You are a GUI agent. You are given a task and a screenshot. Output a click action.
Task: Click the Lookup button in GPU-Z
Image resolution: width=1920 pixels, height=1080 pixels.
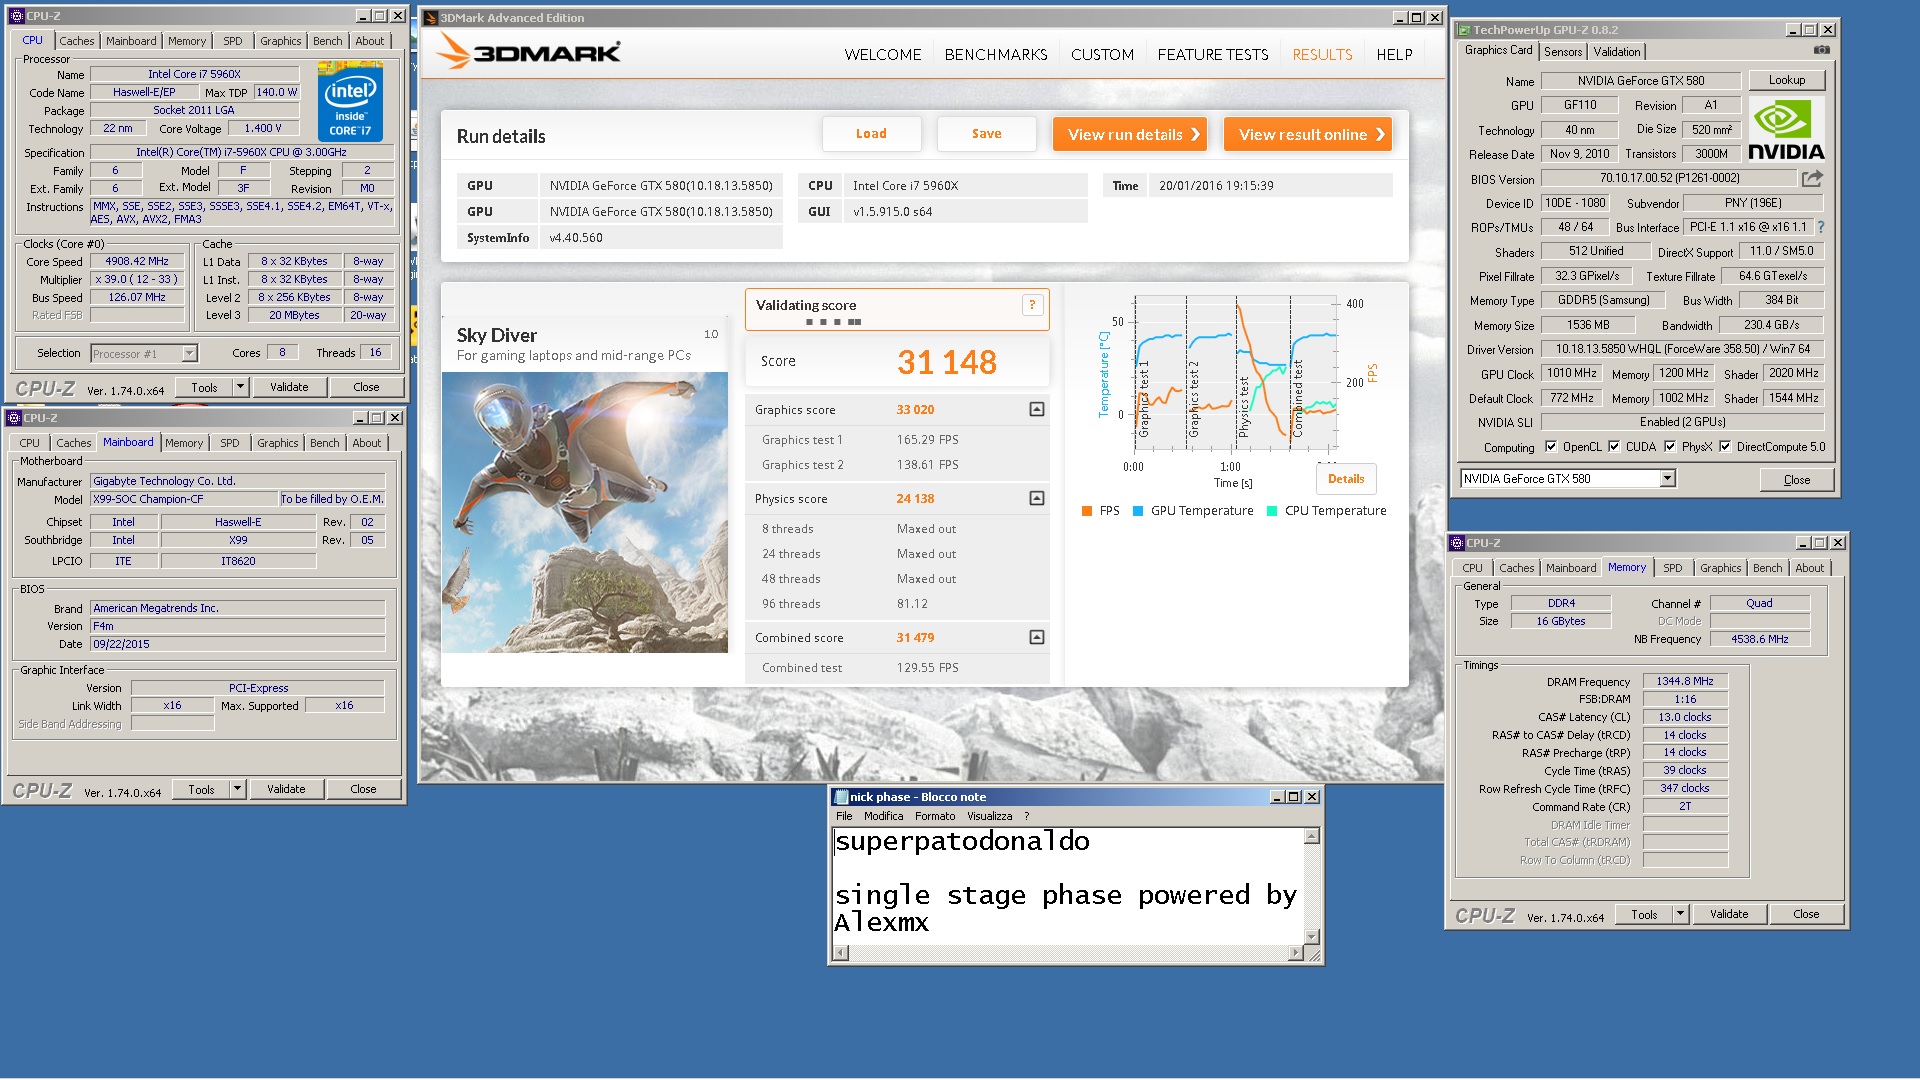pos(1786,80)
